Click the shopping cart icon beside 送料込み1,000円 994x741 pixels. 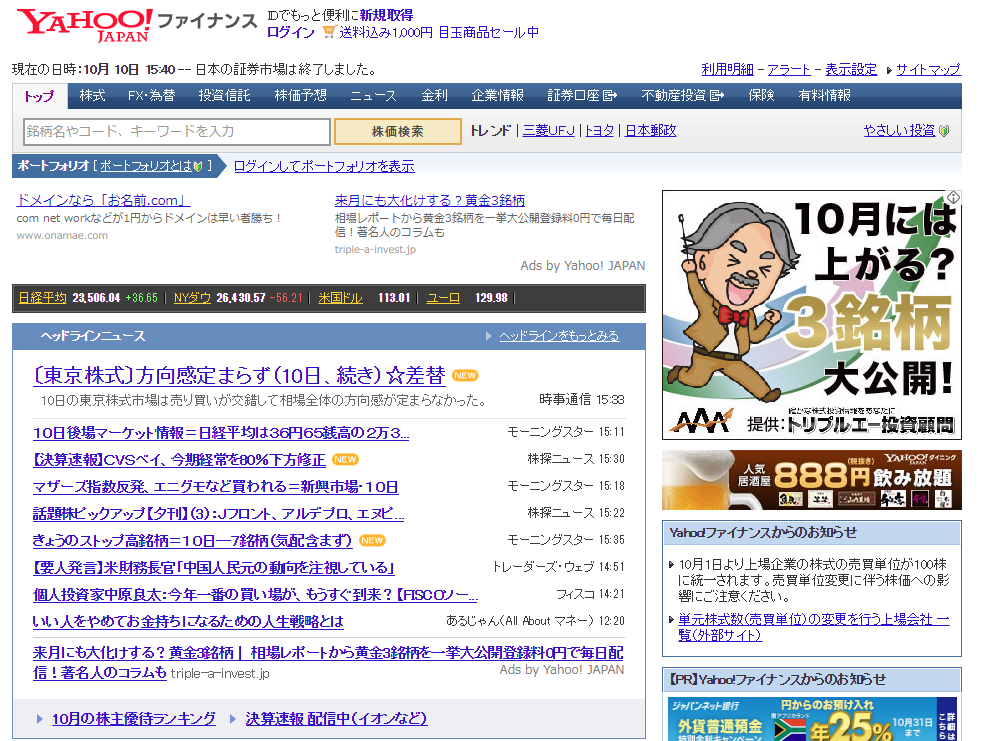click(x=328, y=32)
